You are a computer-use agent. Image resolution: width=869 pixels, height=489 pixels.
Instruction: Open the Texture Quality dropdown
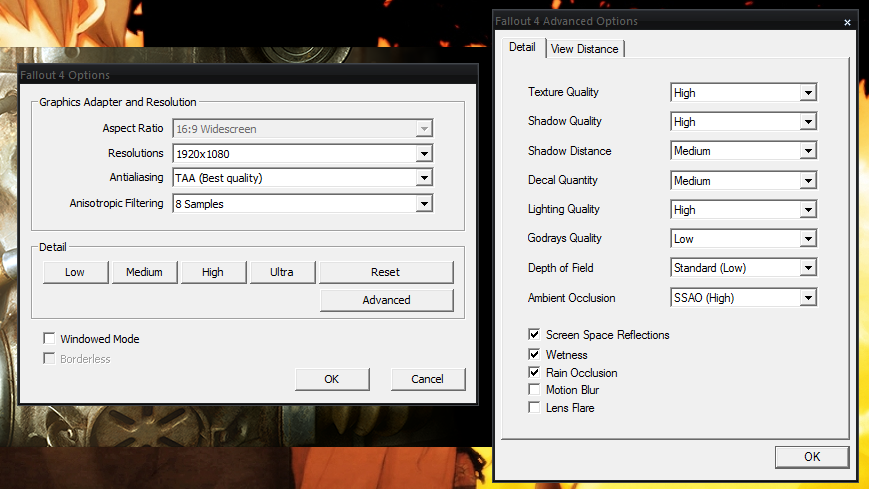pyautogui.click(x=743, y=93)
